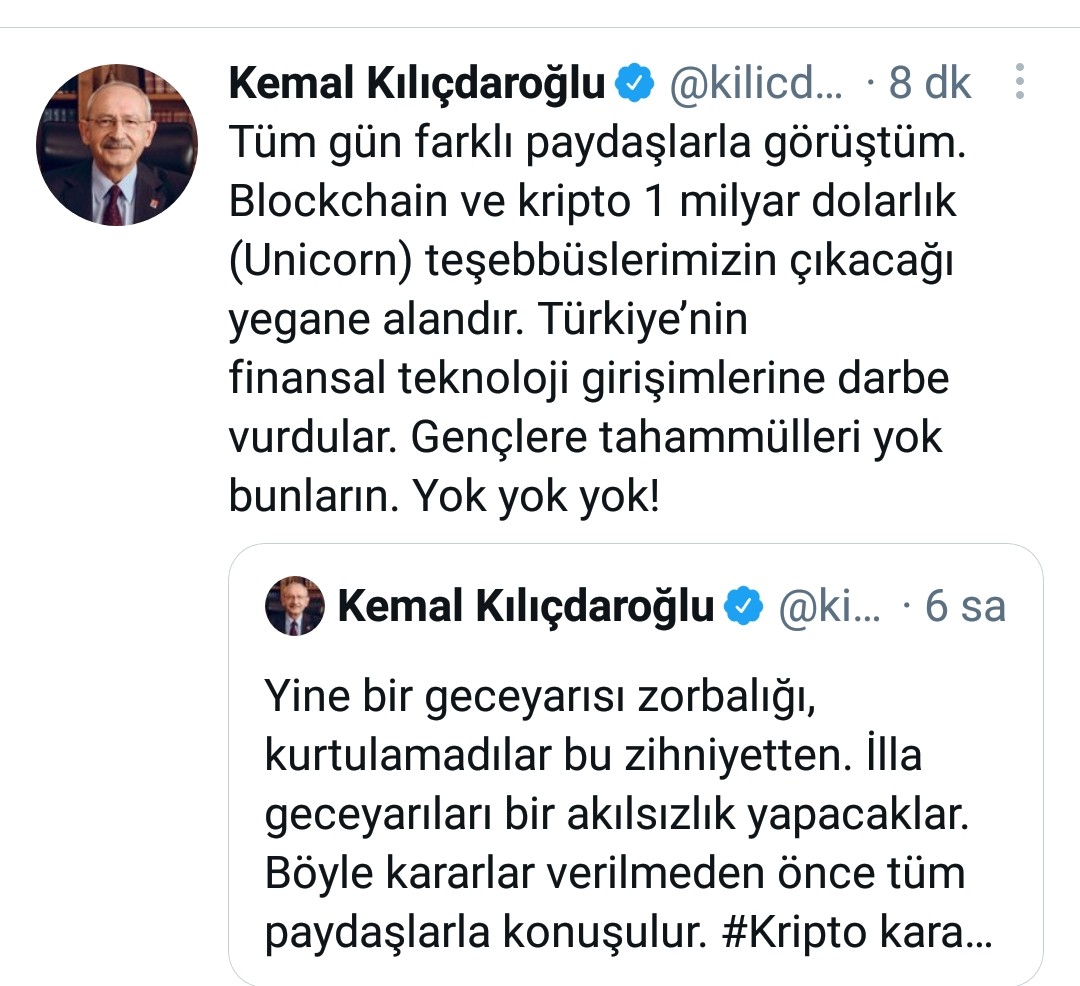The width and height of the screenshot is (1080, 986).
Task: Open the author name inside the quoted tweet
Action: 526,606
